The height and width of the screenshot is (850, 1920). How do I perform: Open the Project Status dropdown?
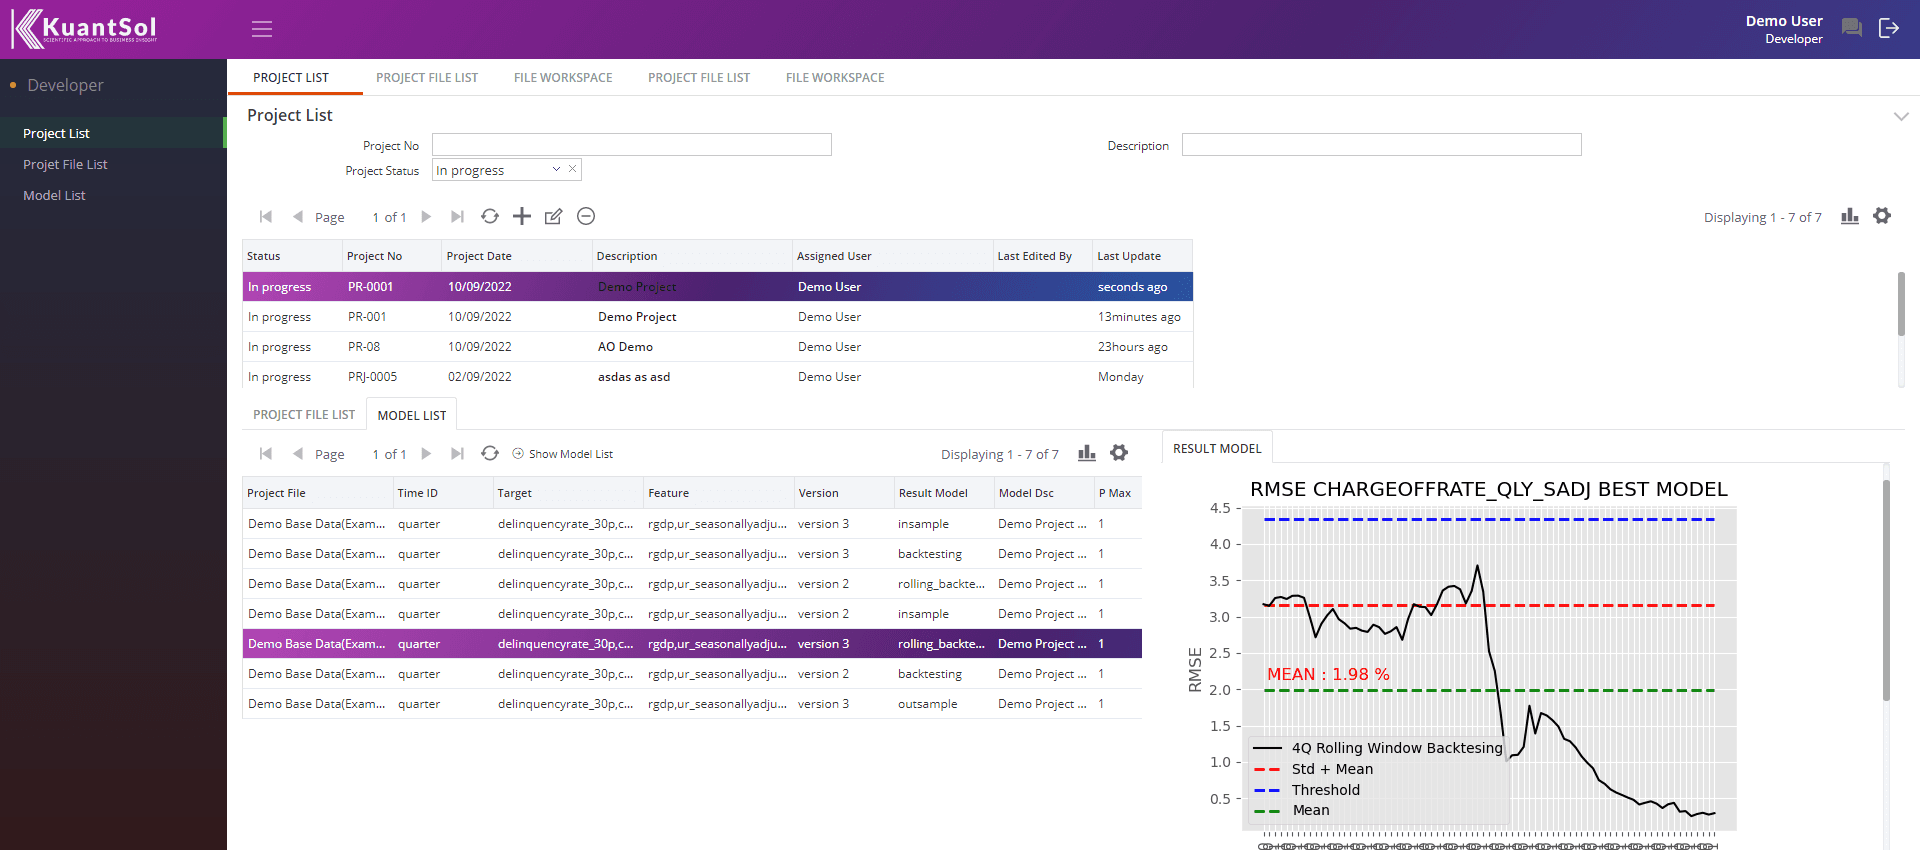(x=556, y=170)
